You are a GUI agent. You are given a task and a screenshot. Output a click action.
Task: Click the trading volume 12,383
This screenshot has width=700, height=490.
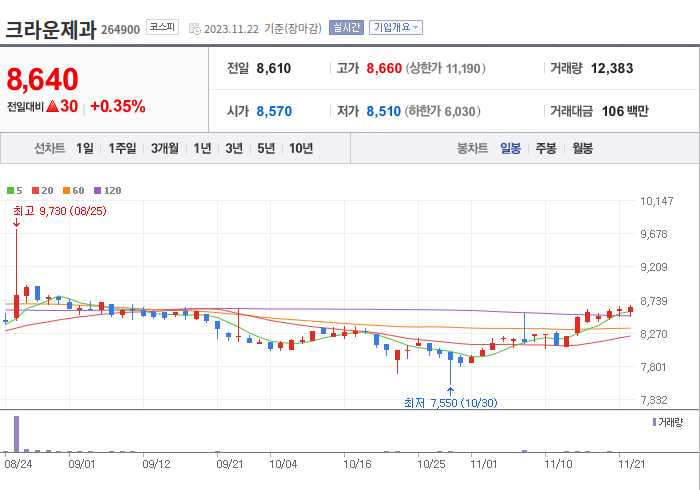pos(612,68)
